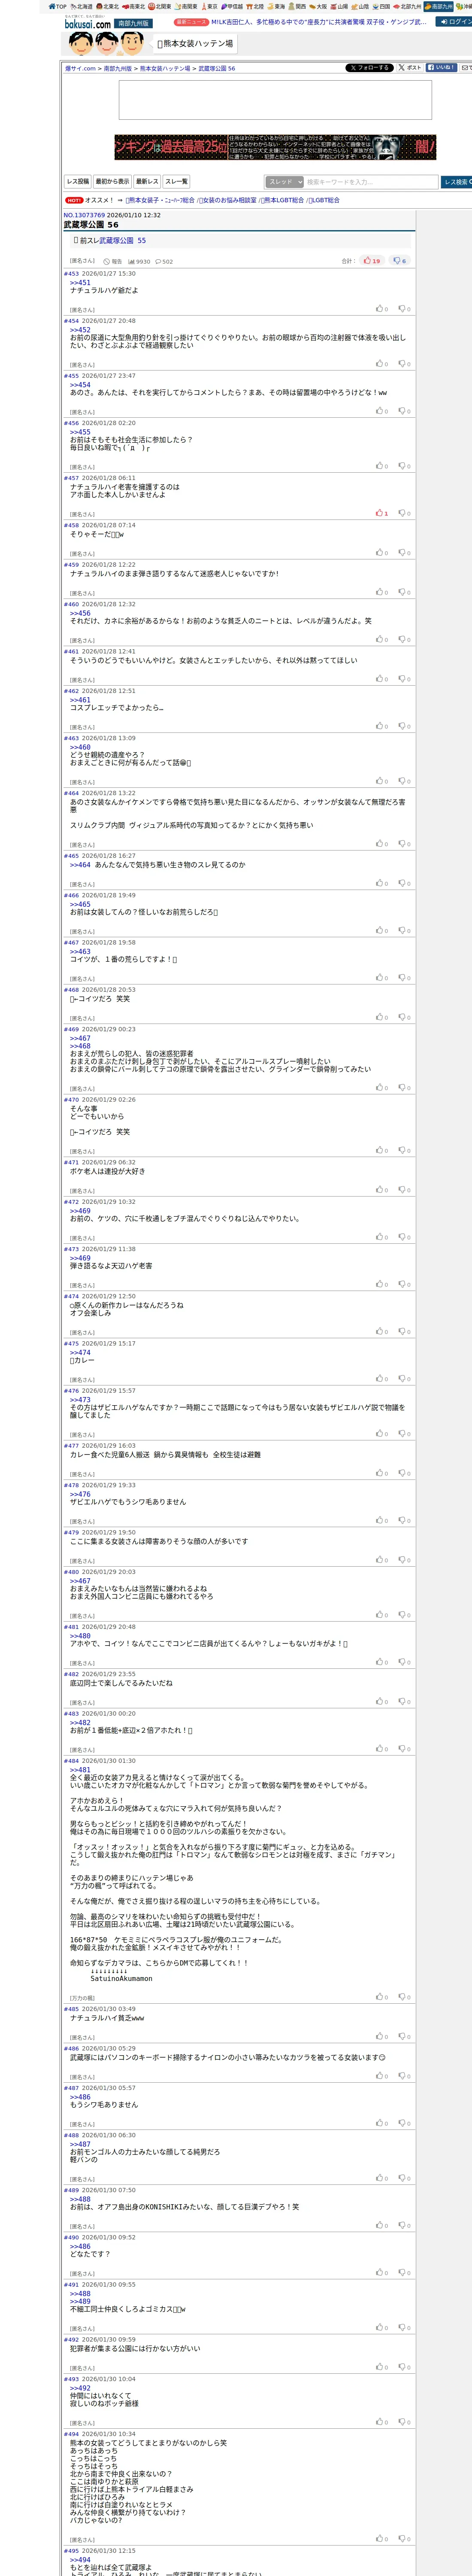Open 熊本女装ハッテン場 breadcrumb link
Image resolution: width=472 pixels, height=2576 pixels.
coord(165,69)
